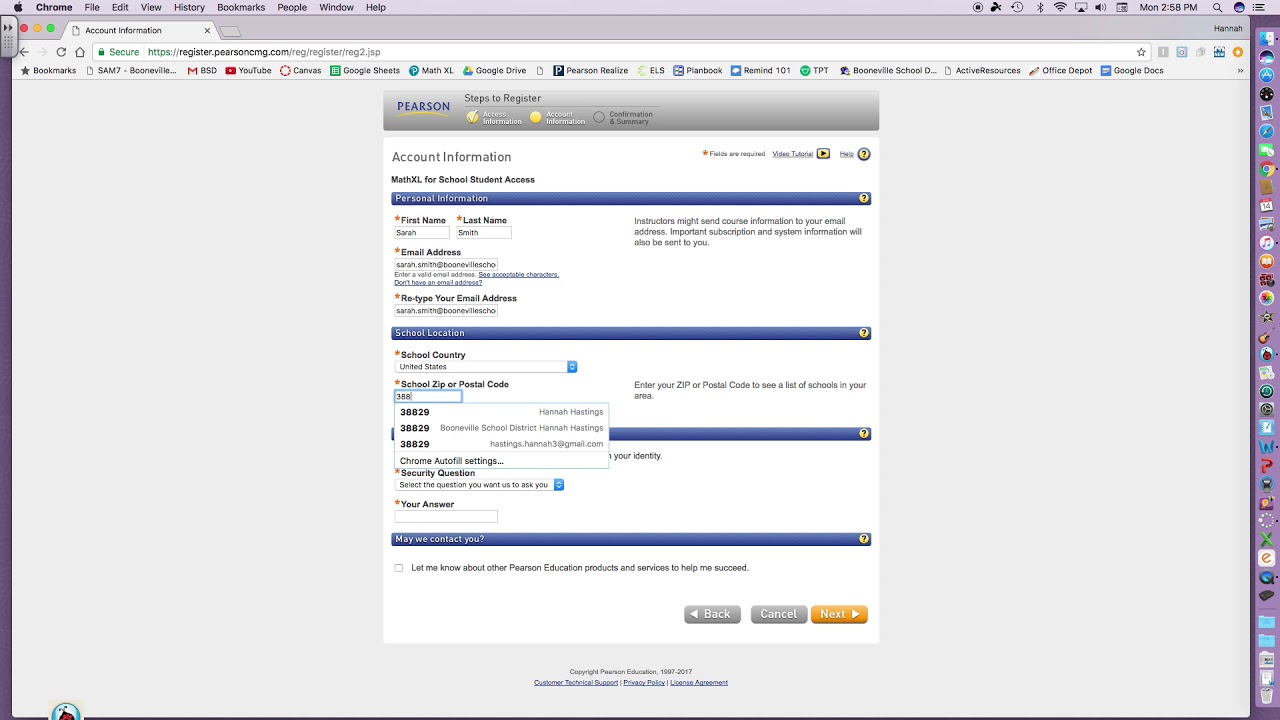The image size is (1280, 720).
Task: Open iBooks orange icon in Dock
Action: point(1267,262)
